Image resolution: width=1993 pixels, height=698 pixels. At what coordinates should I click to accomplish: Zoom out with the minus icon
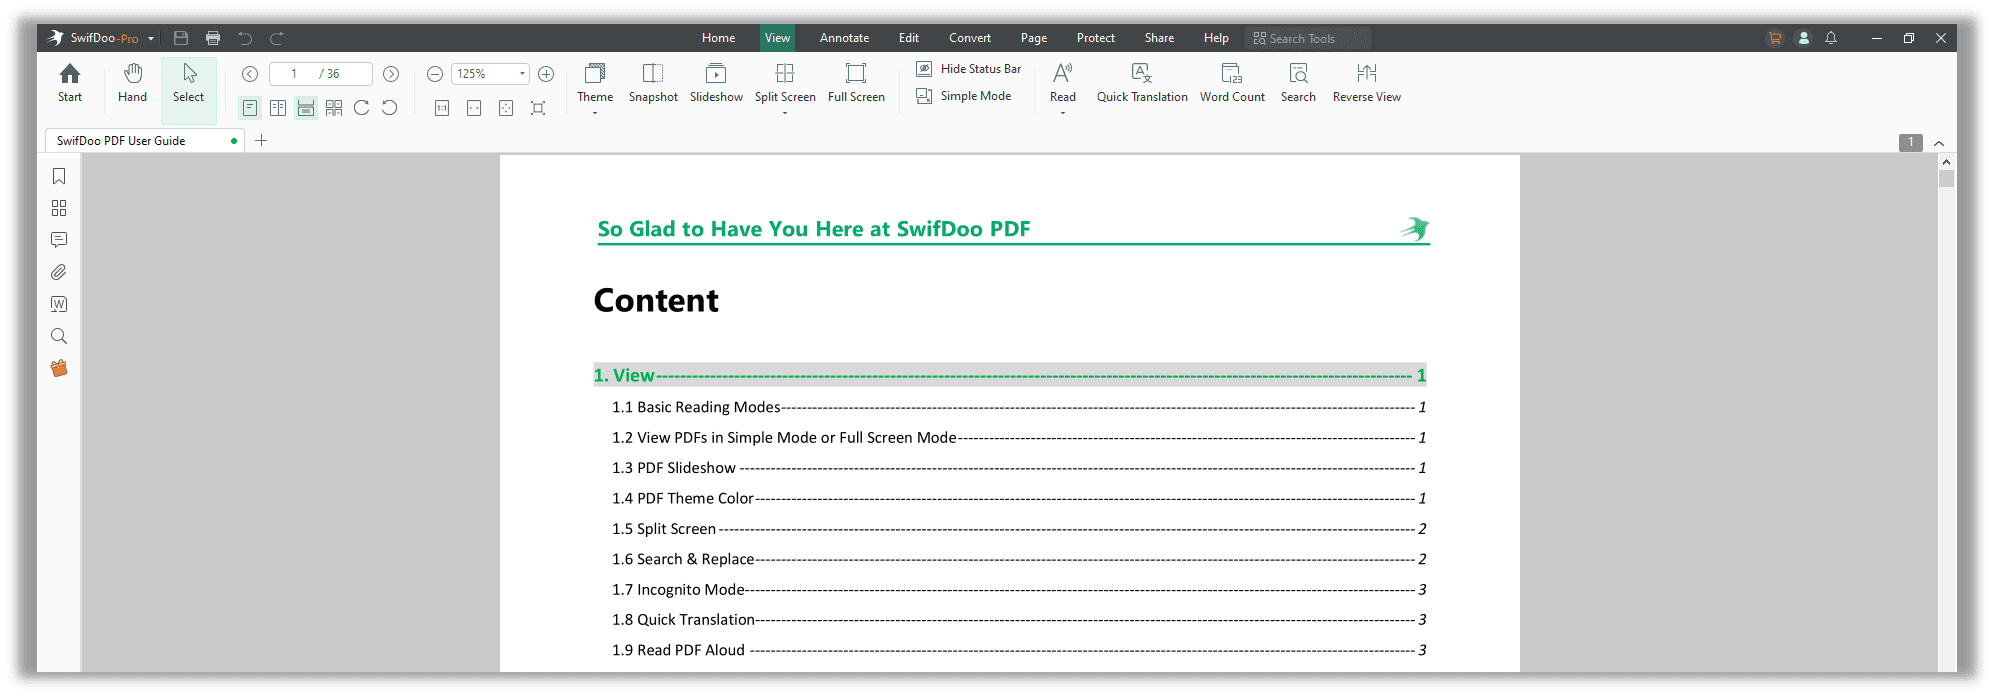pos(435,74)
